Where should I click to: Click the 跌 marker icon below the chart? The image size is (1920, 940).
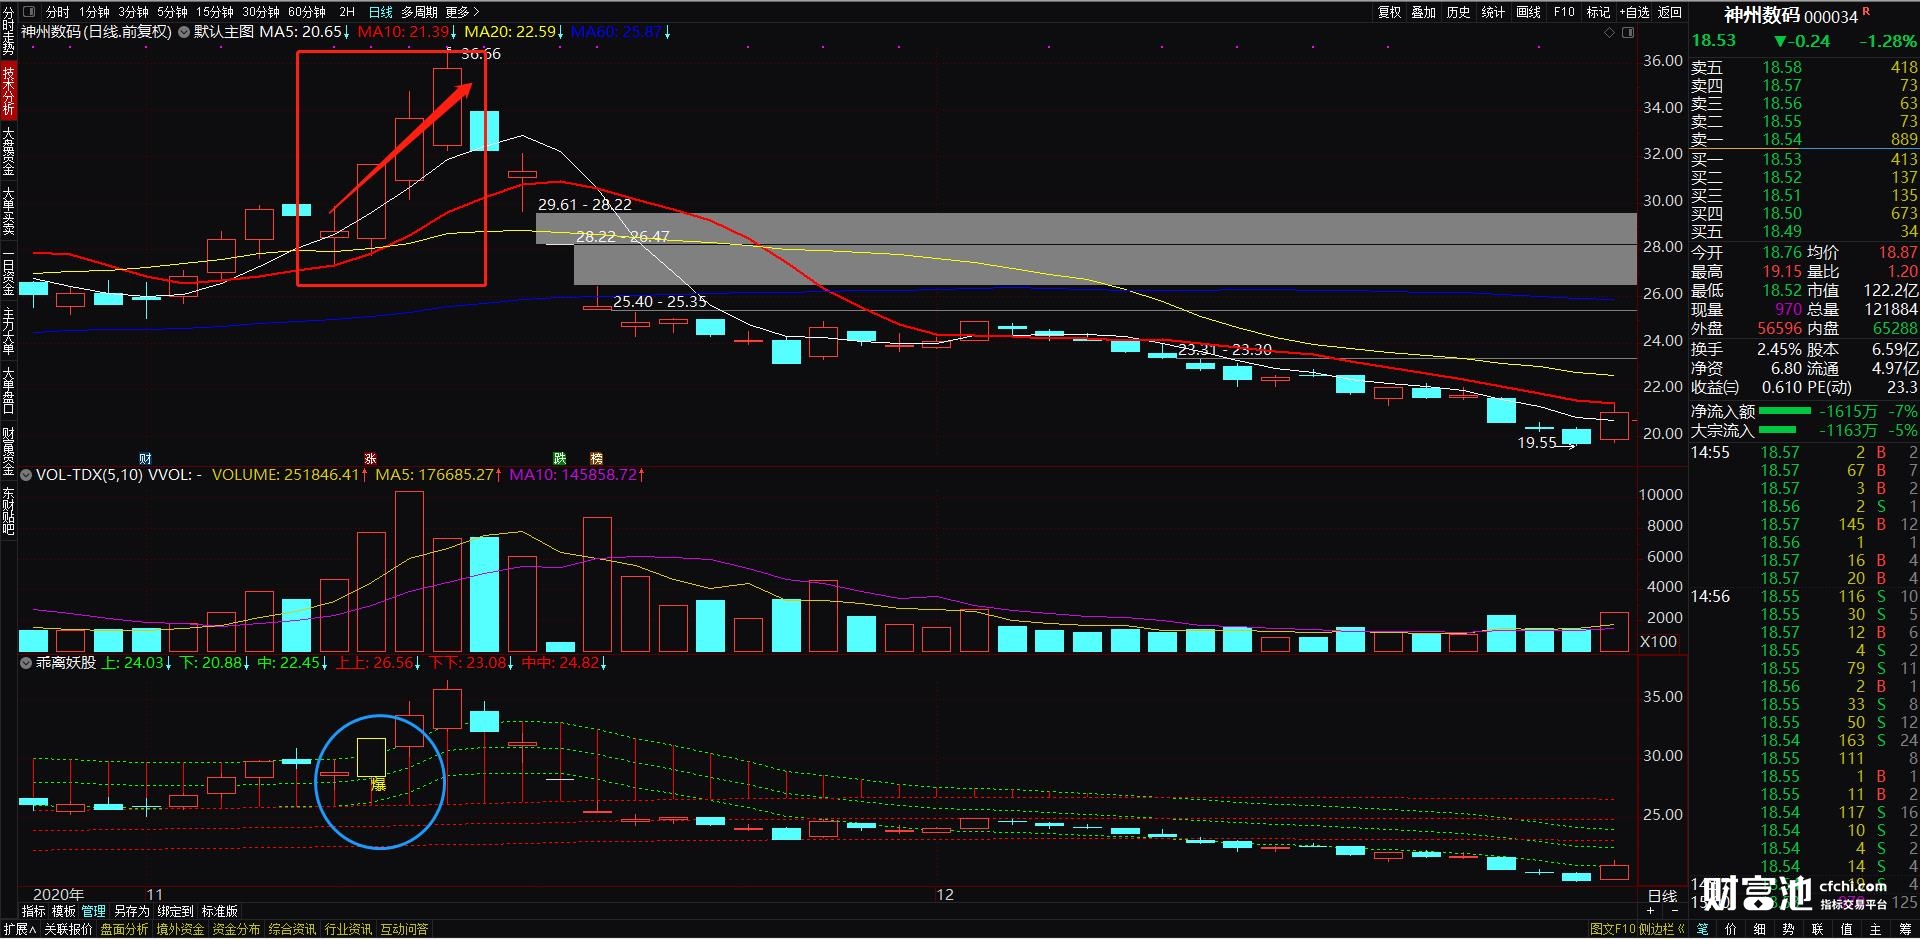(560, 459)
